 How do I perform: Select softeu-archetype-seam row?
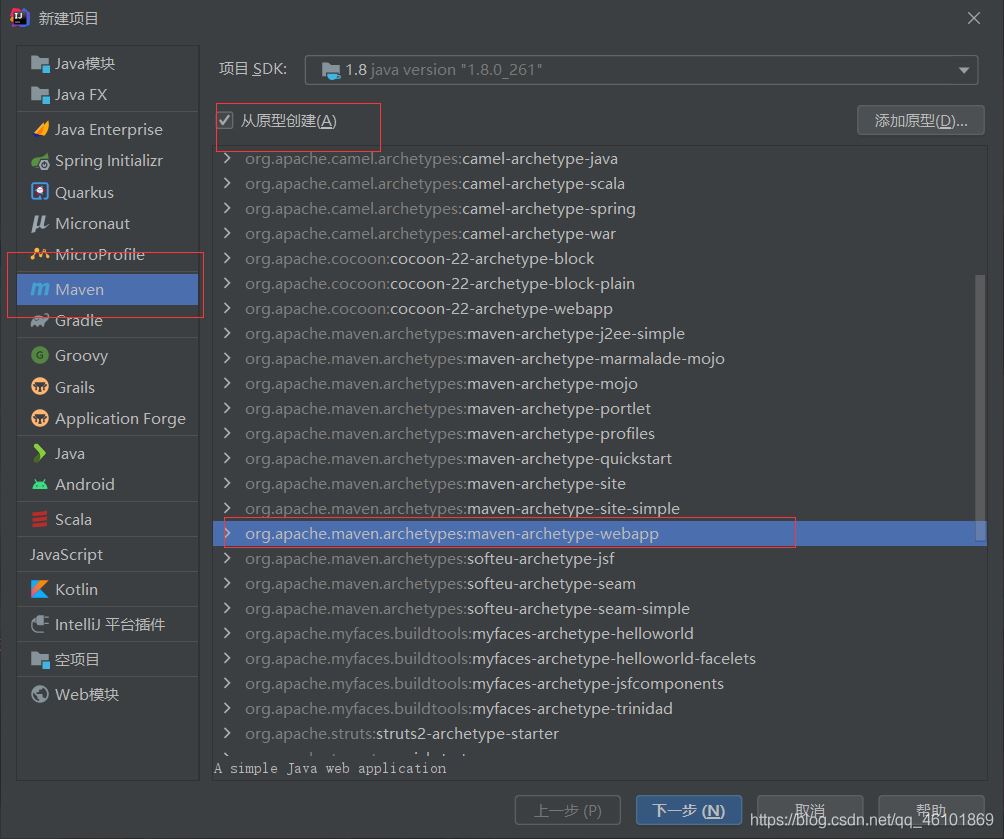pyautogui.click(x=599, y=583)
